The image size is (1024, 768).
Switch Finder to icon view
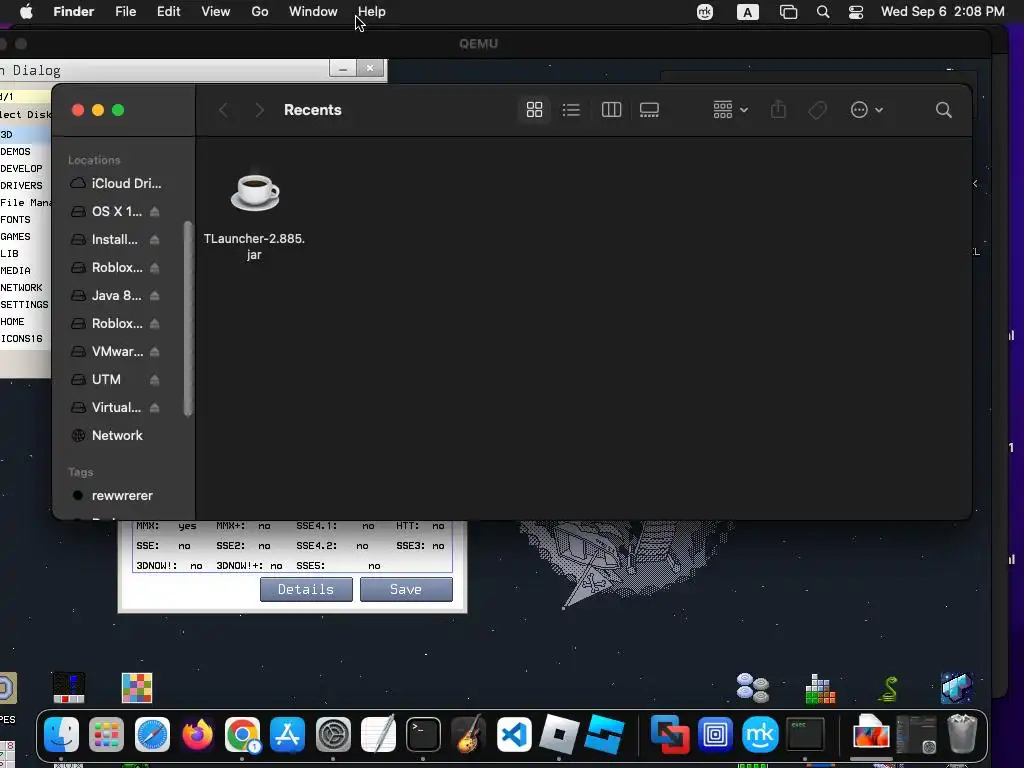pyautogui.click(x=534, y=110)
